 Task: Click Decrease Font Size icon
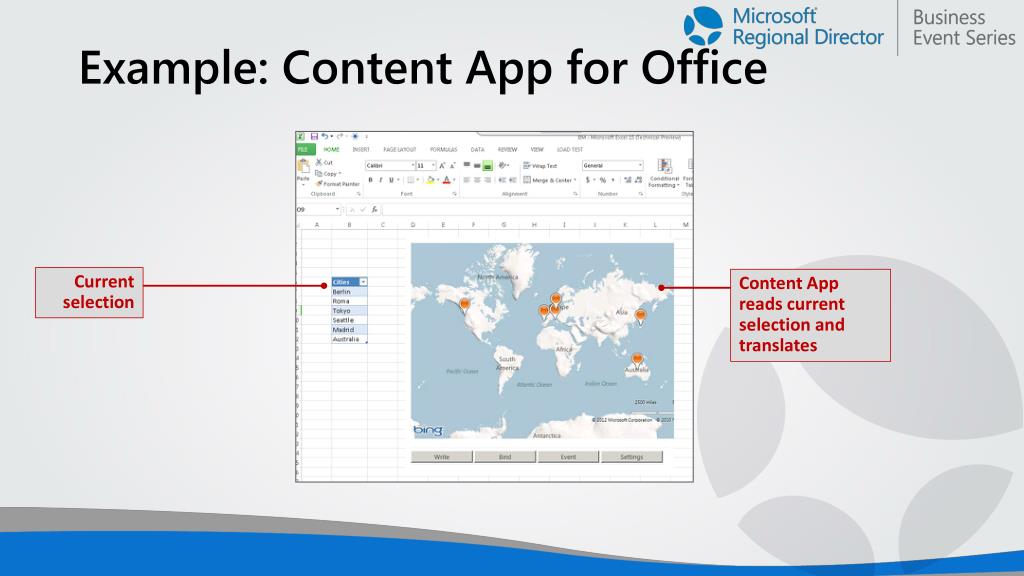click(x=453, y=165)
